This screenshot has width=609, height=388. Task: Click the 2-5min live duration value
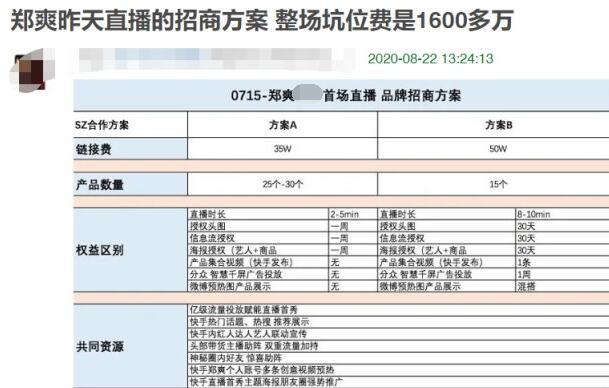coord(345,214)
